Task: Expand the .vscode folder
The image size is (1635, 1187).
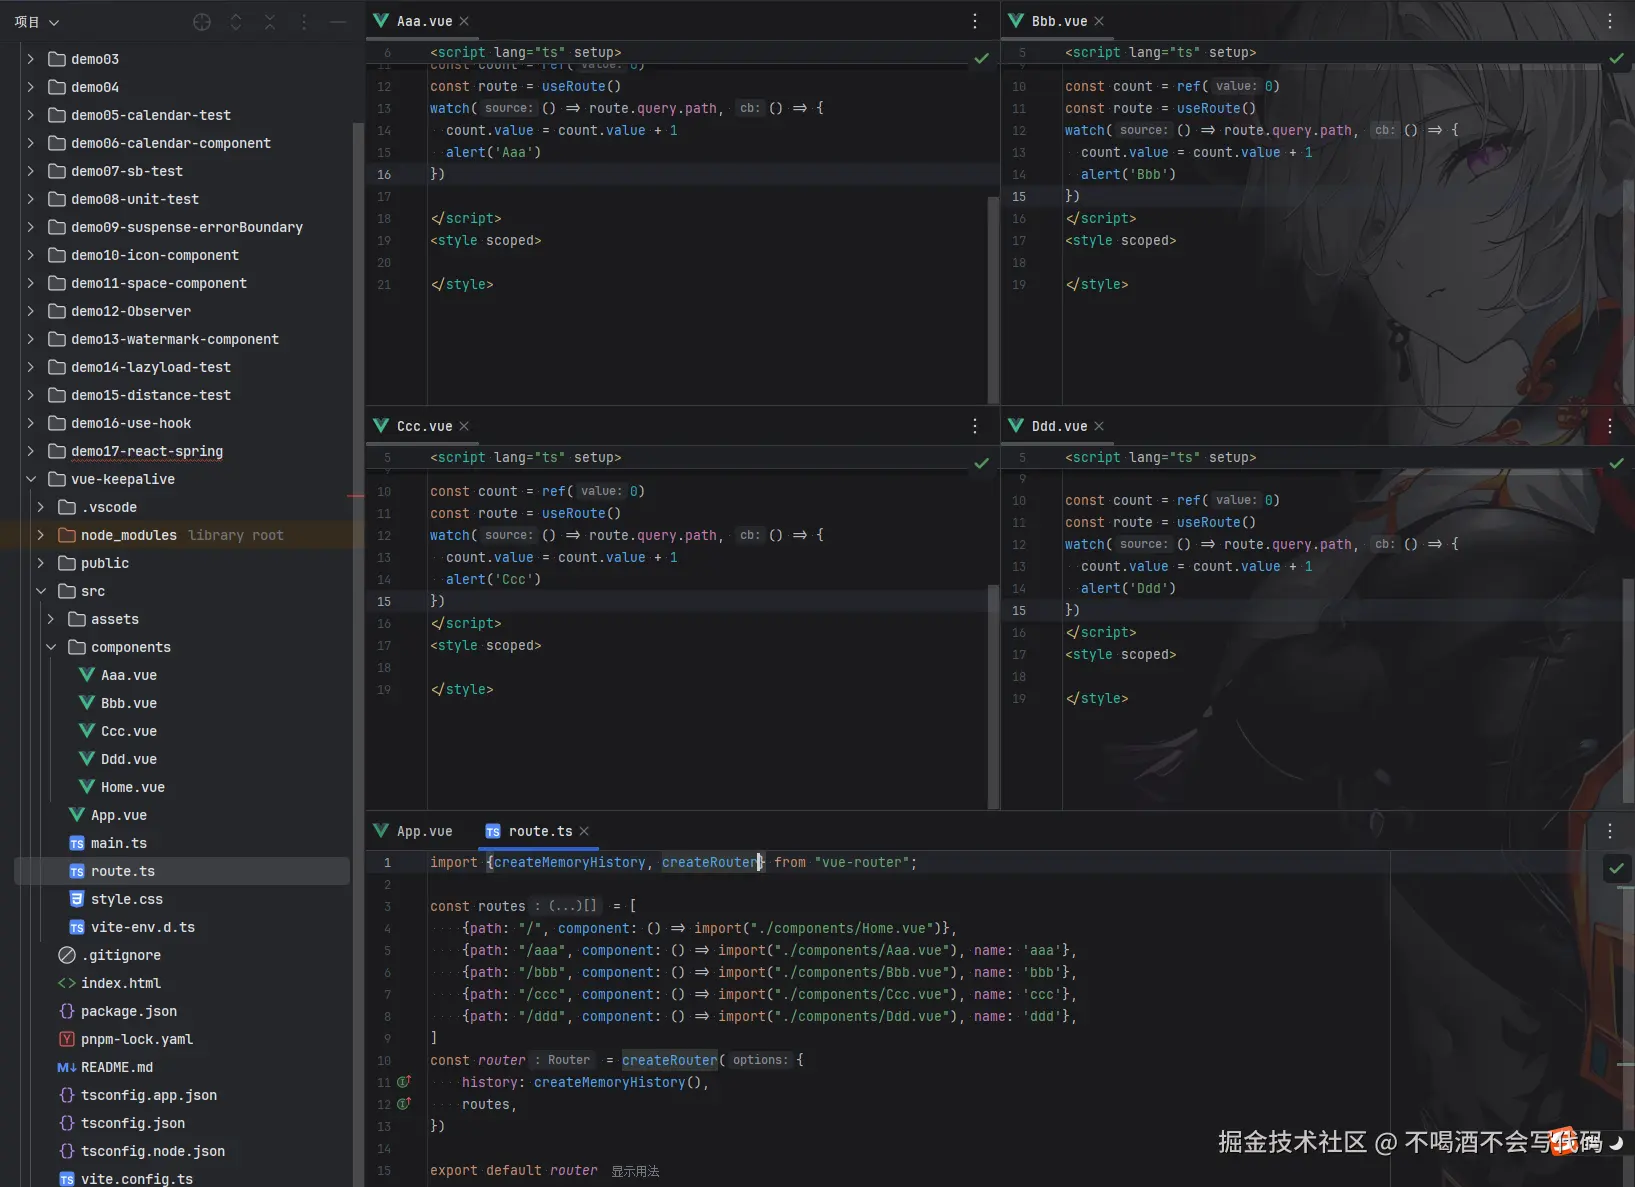Action: pos(40,507)
